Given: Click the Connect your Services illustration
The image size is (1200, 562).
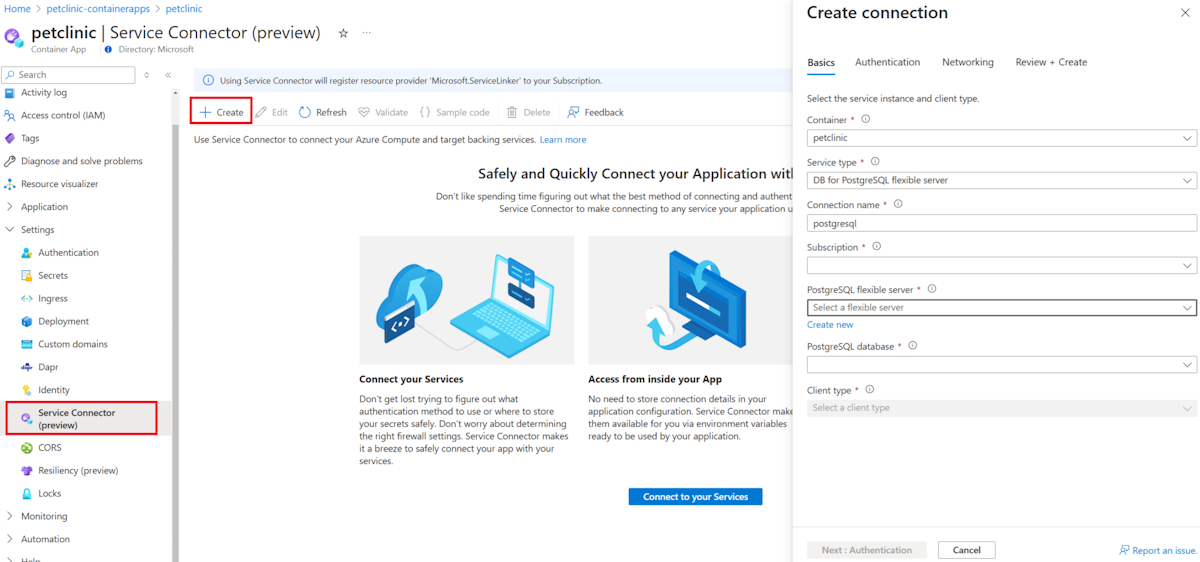Looking at the screenshot, I should (x=466, y=300).
